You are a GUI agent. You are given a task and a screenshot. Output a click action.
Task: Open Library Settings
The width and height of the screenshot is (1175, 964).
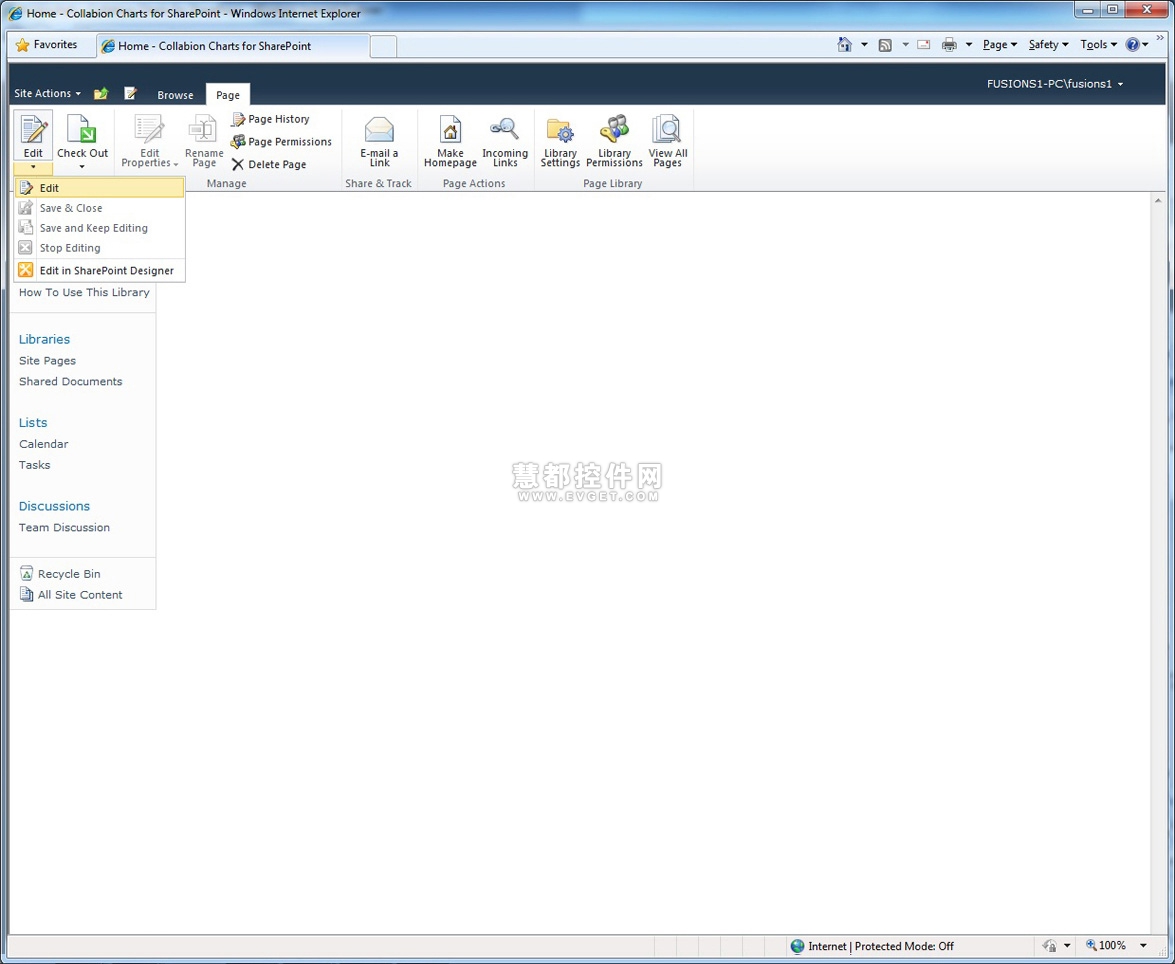(561, 141)
